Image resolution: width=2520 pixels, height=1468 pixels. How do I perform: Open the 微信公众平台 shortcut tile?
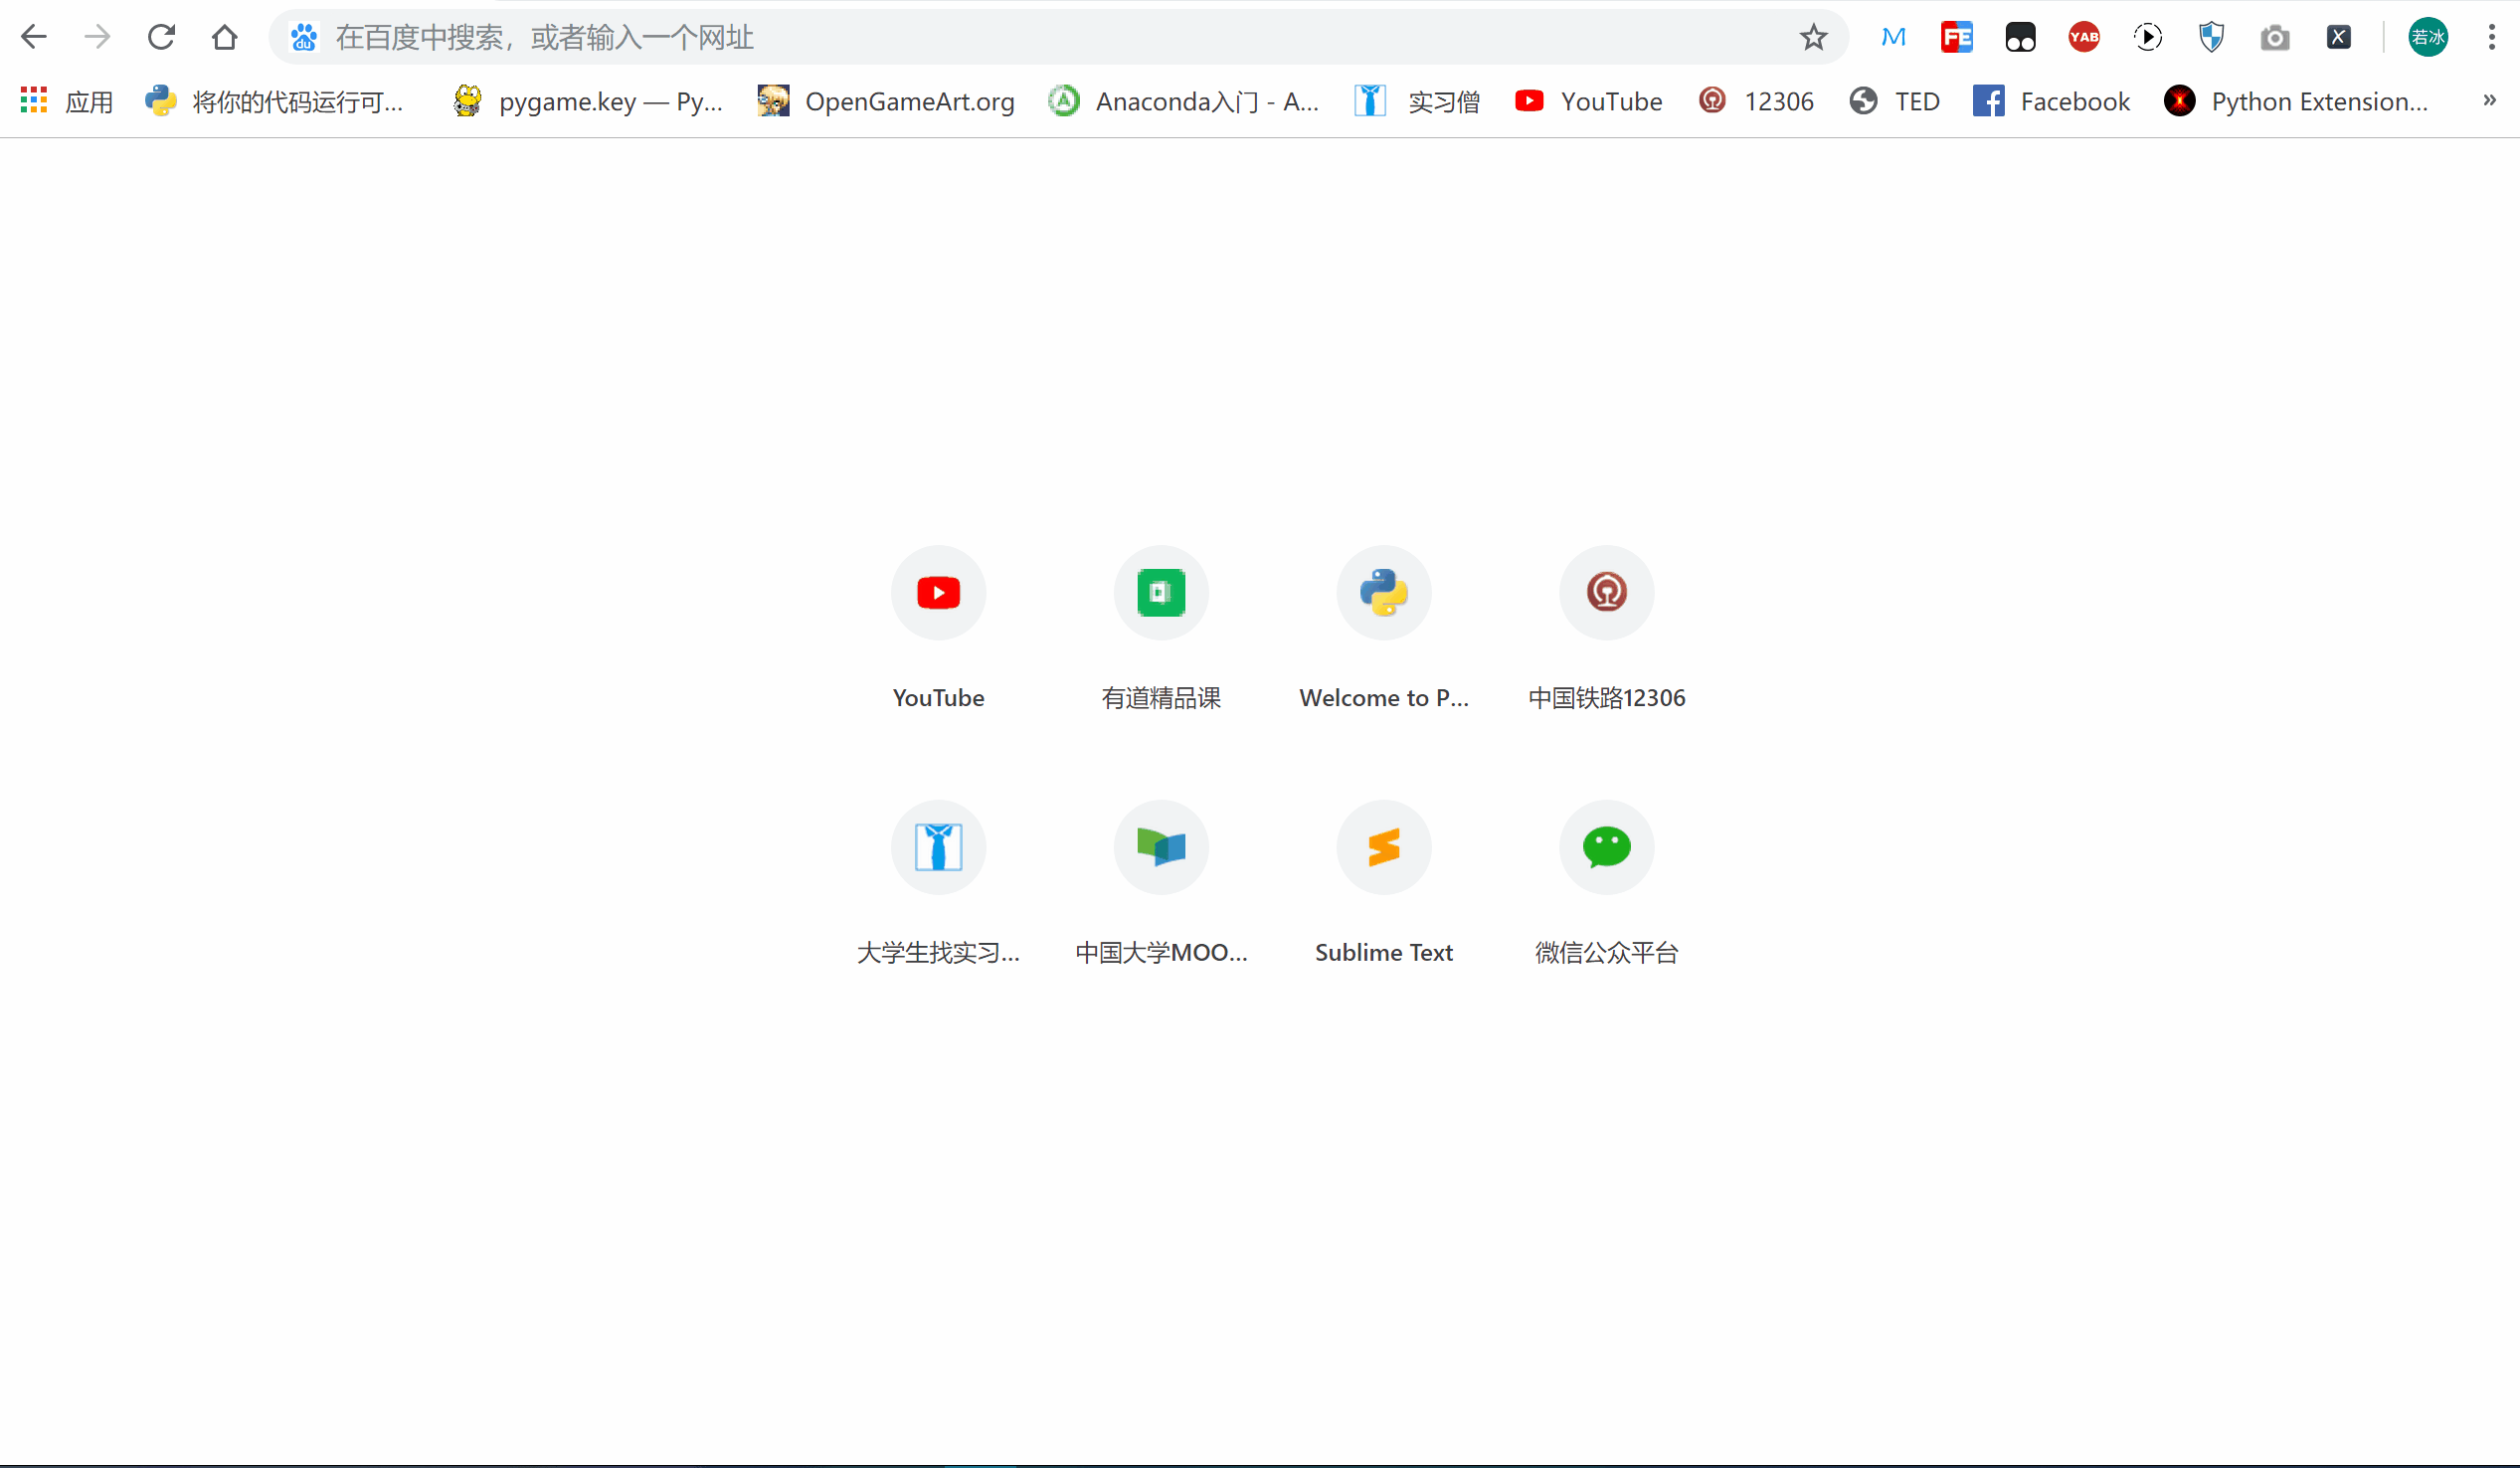tap(1607, 883)
